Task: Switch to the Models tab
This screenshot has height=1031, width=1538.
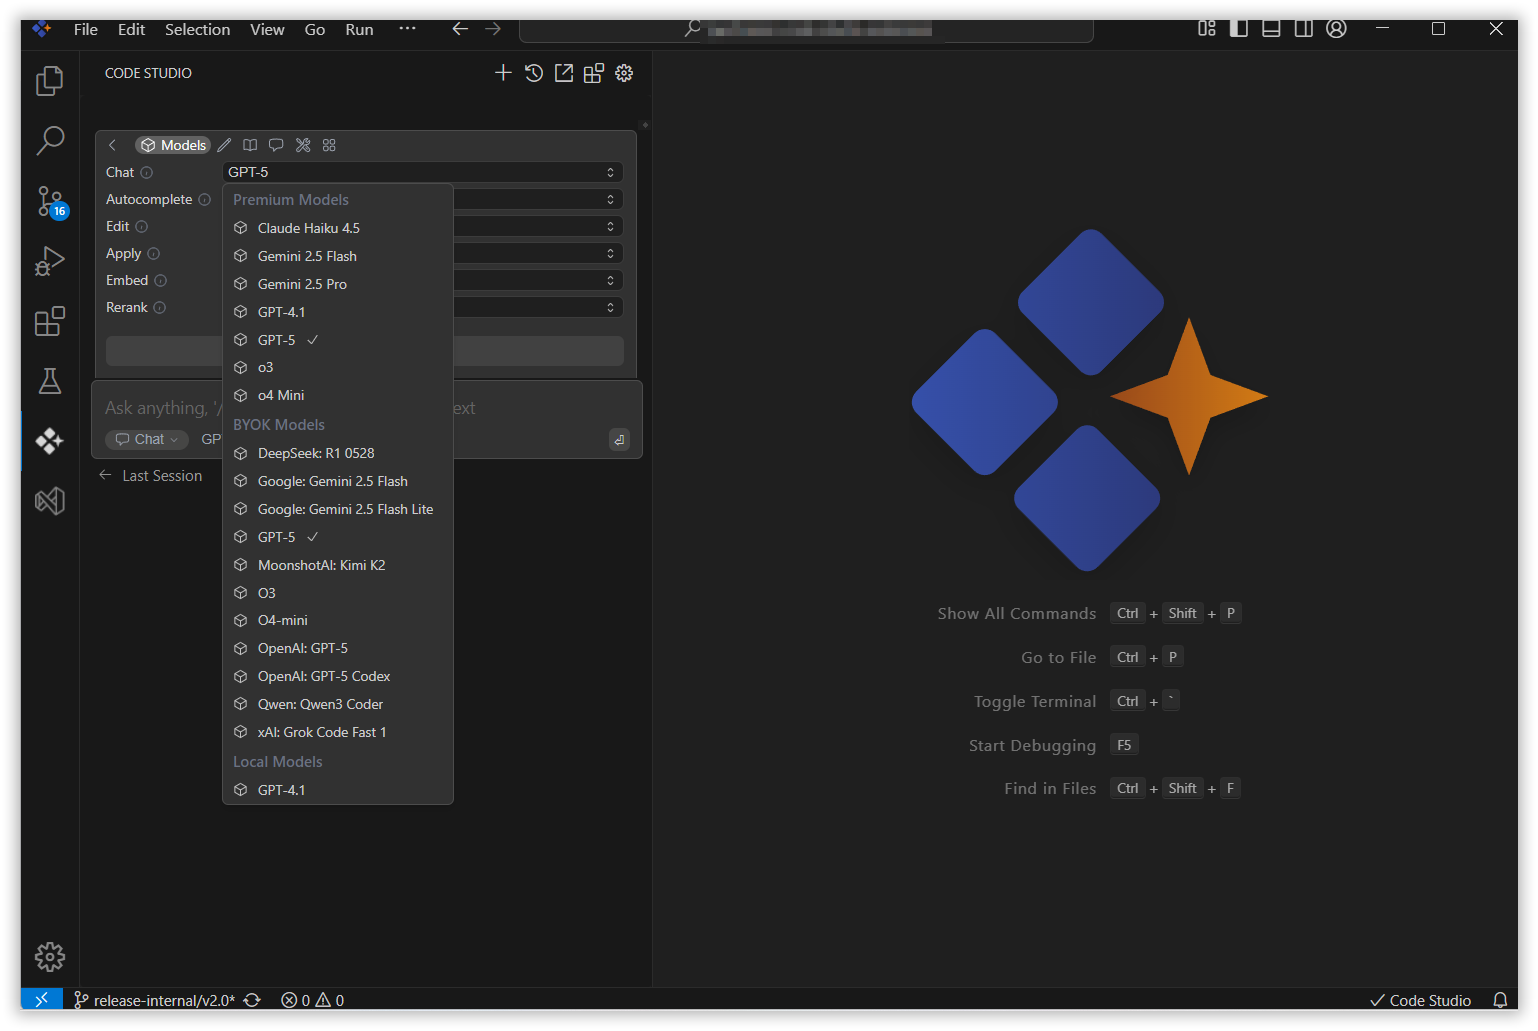Action: point(173,145)
